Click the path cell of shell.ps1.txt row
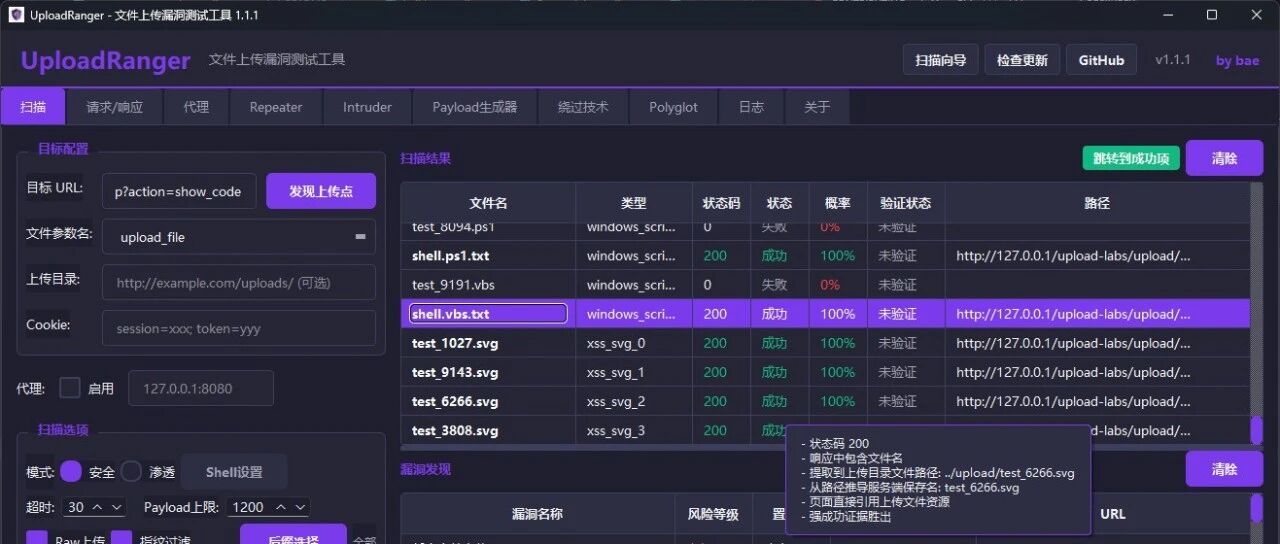 tap(1097, 256)
